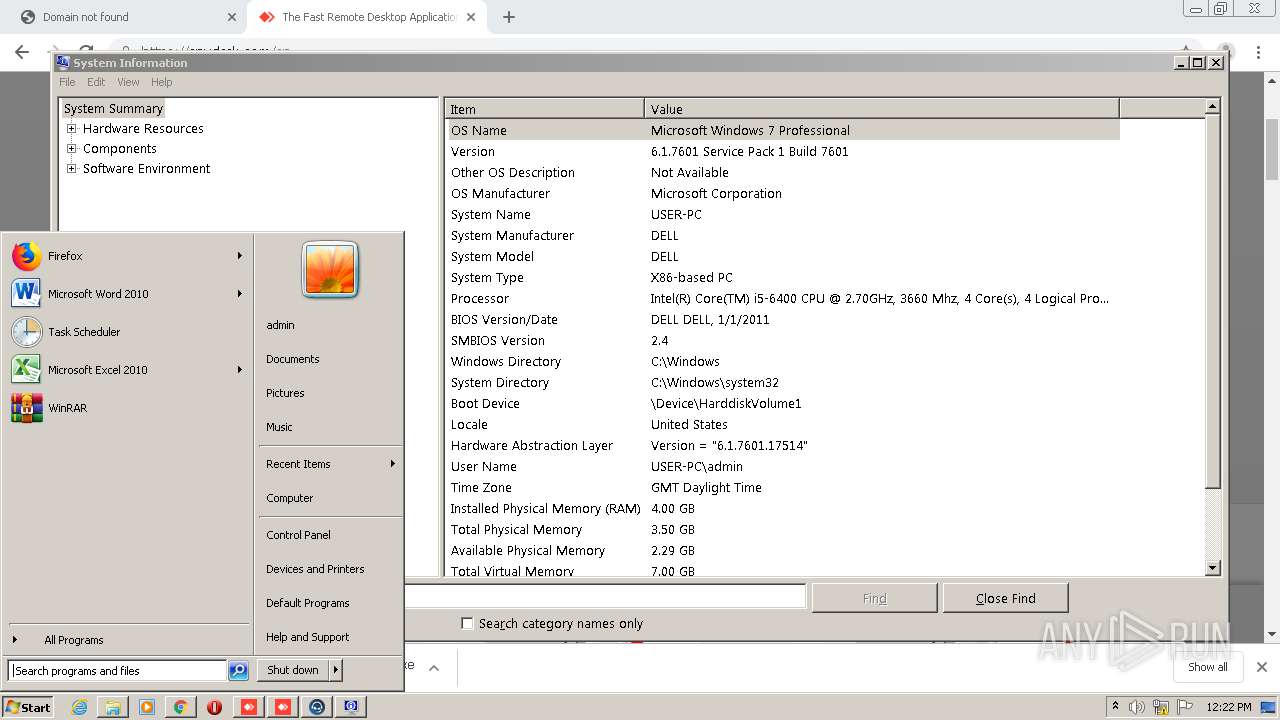Image resolution: width=1280 pixels, height=720 pixels.
Task: Click the network status tray icon
Action: click(1161, 707)
